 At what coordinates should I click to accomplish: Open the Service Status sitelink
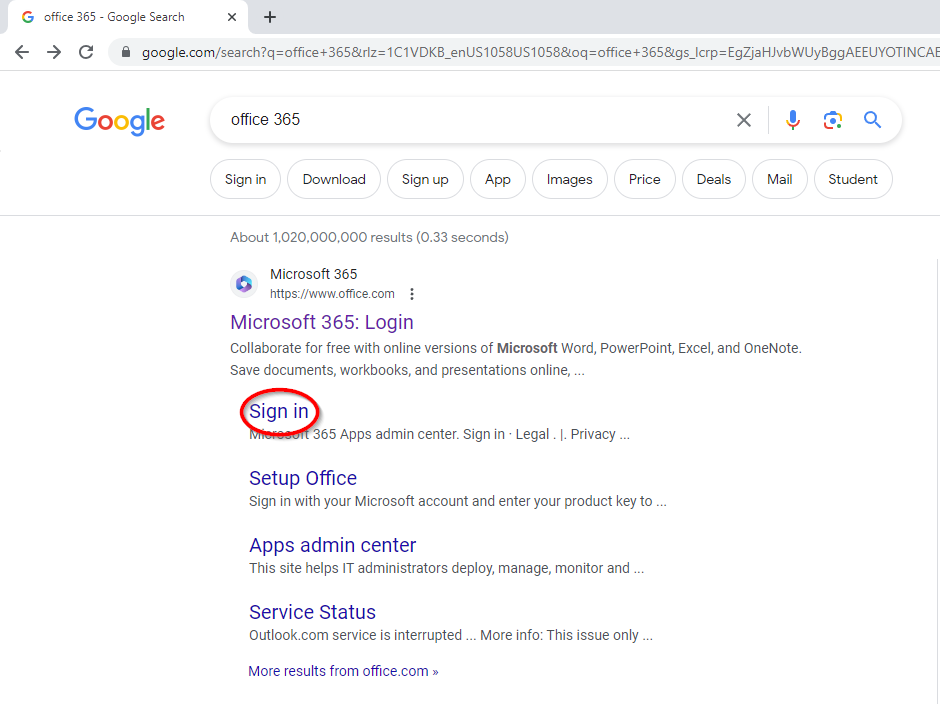tap(312, 612)
